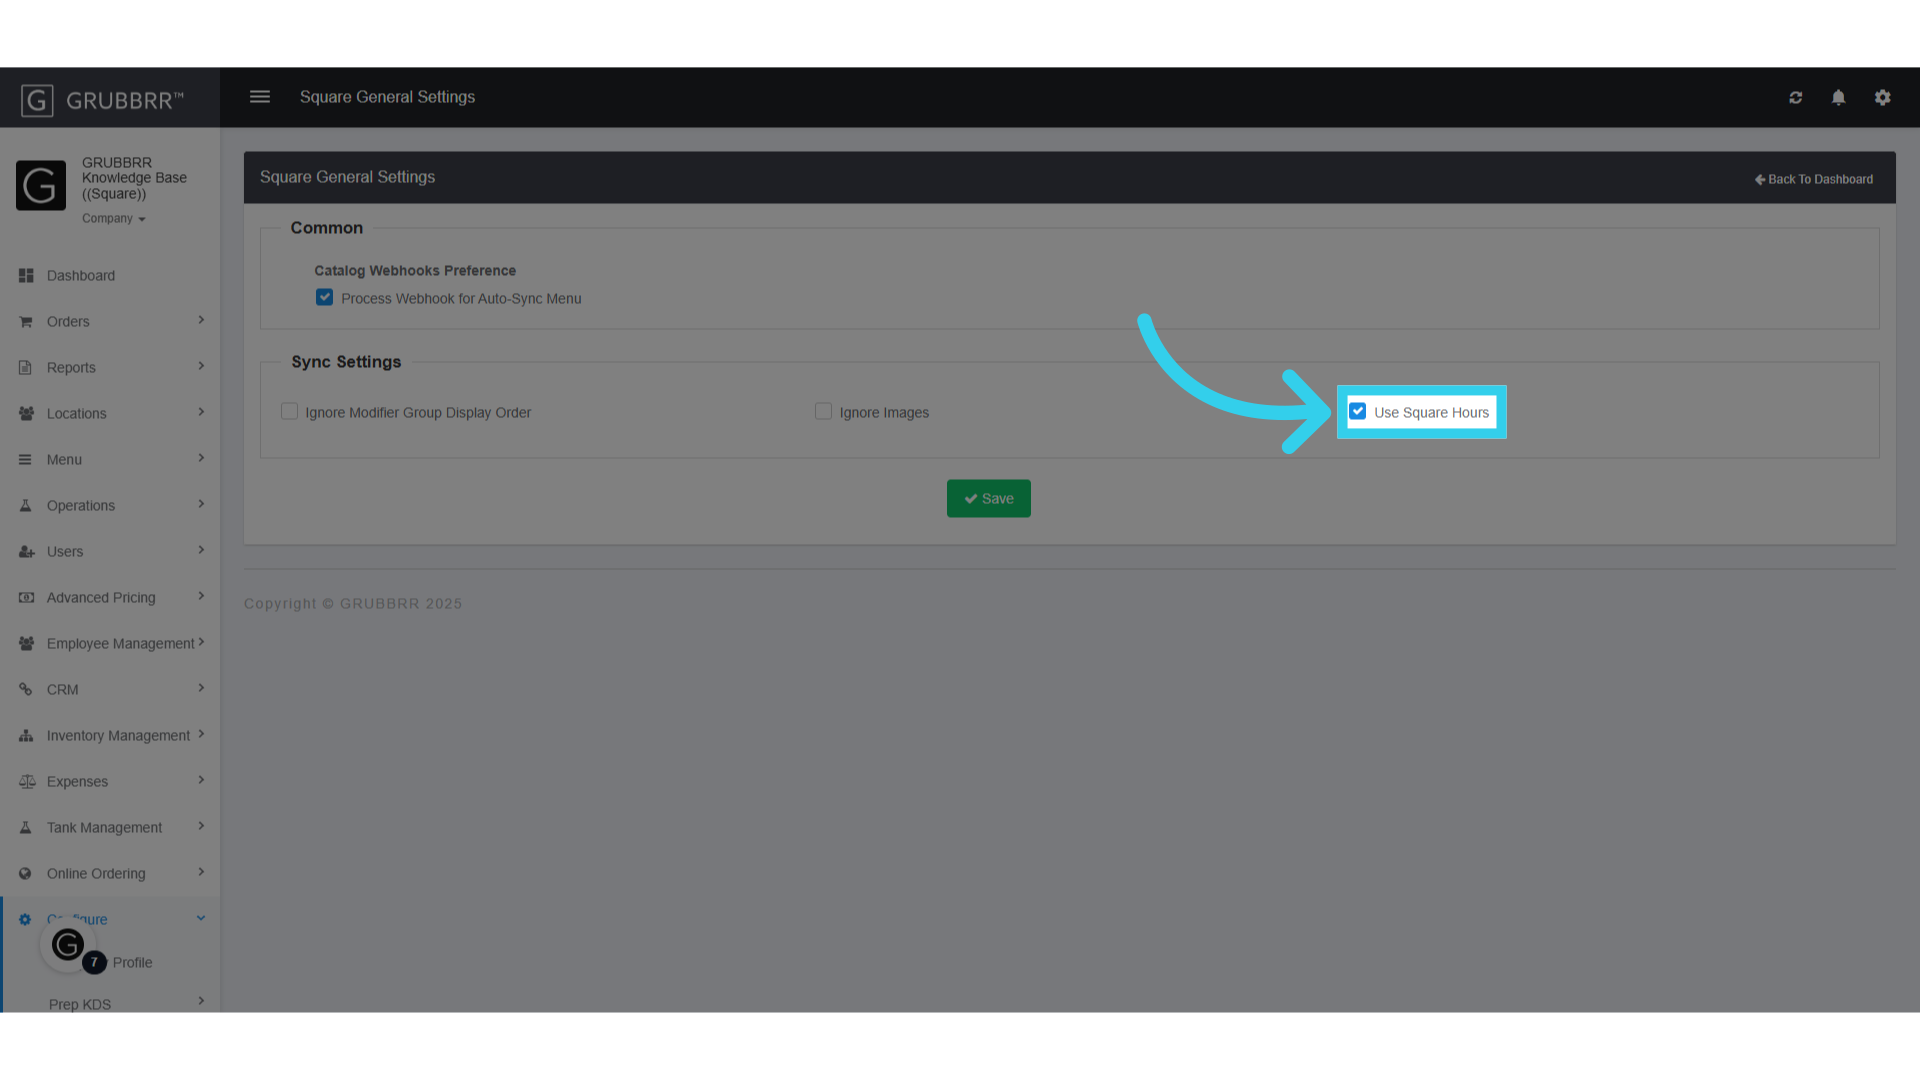Enable the Ignore Images checkbox
Screen dimensions: 1920x1080
tap(823, 412)
